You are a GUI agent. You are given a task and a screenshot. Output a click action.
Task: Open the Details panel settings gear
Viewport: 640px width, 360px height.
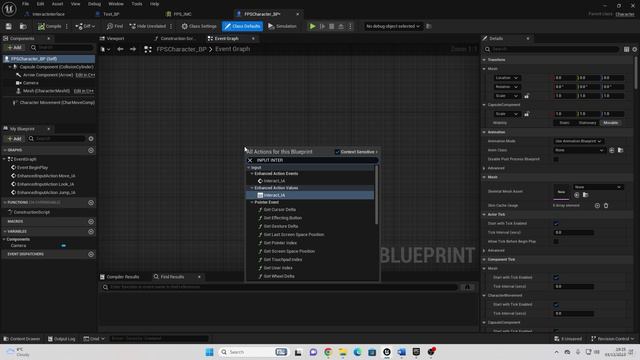tap(635, 49)
